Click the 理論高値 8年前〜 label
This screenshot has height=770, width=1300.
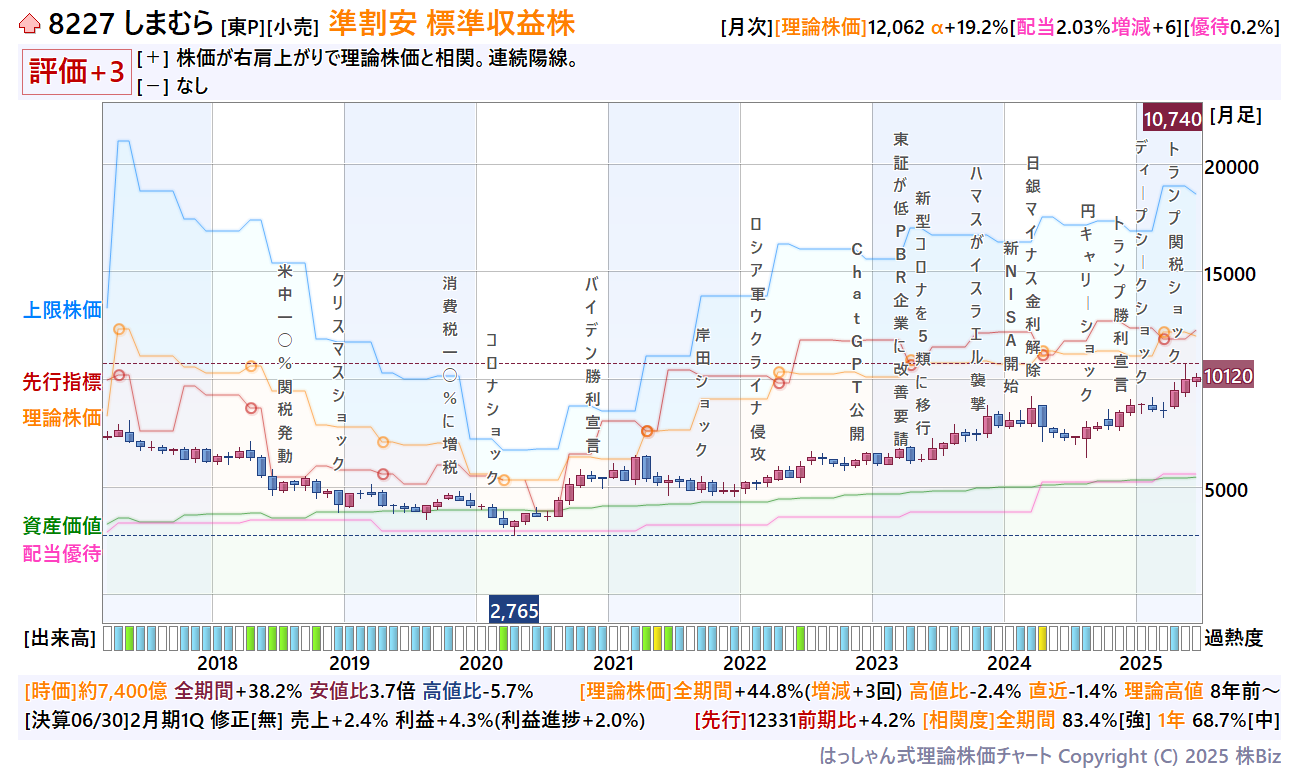coord(1203,691)
